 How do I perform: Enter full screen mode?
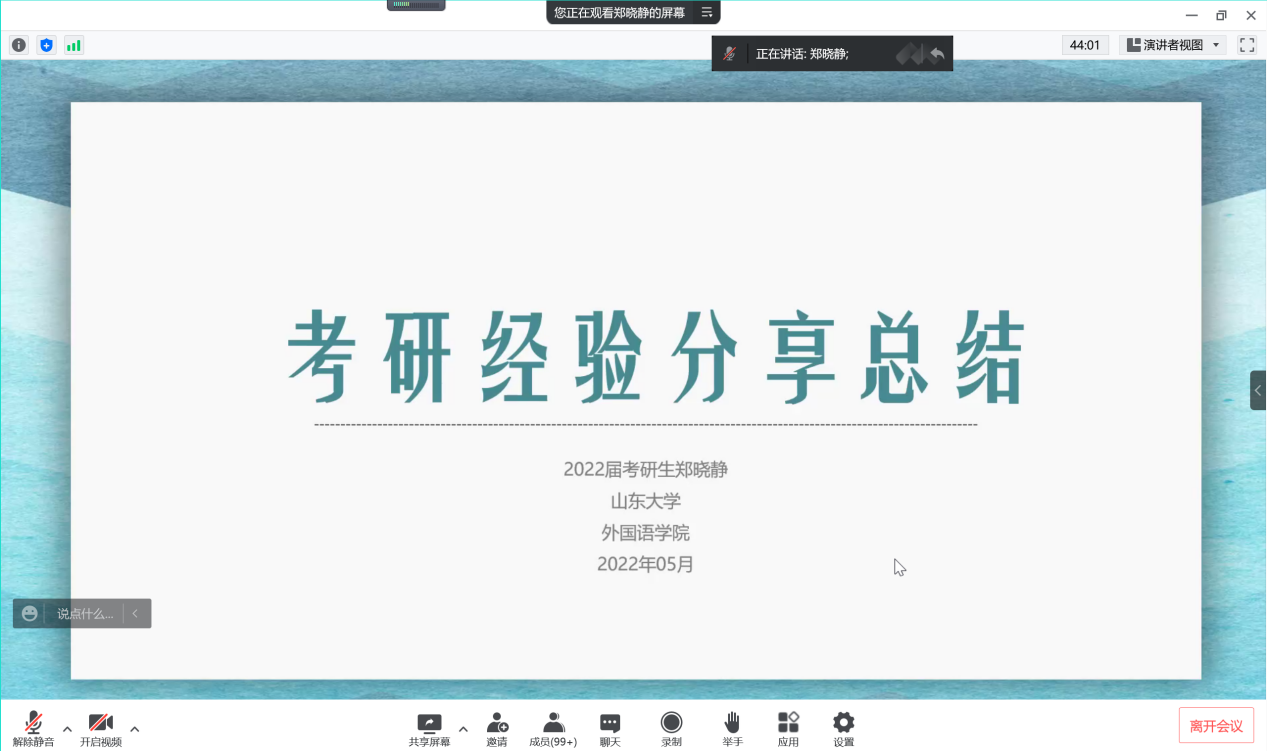tap(1246, 45)
